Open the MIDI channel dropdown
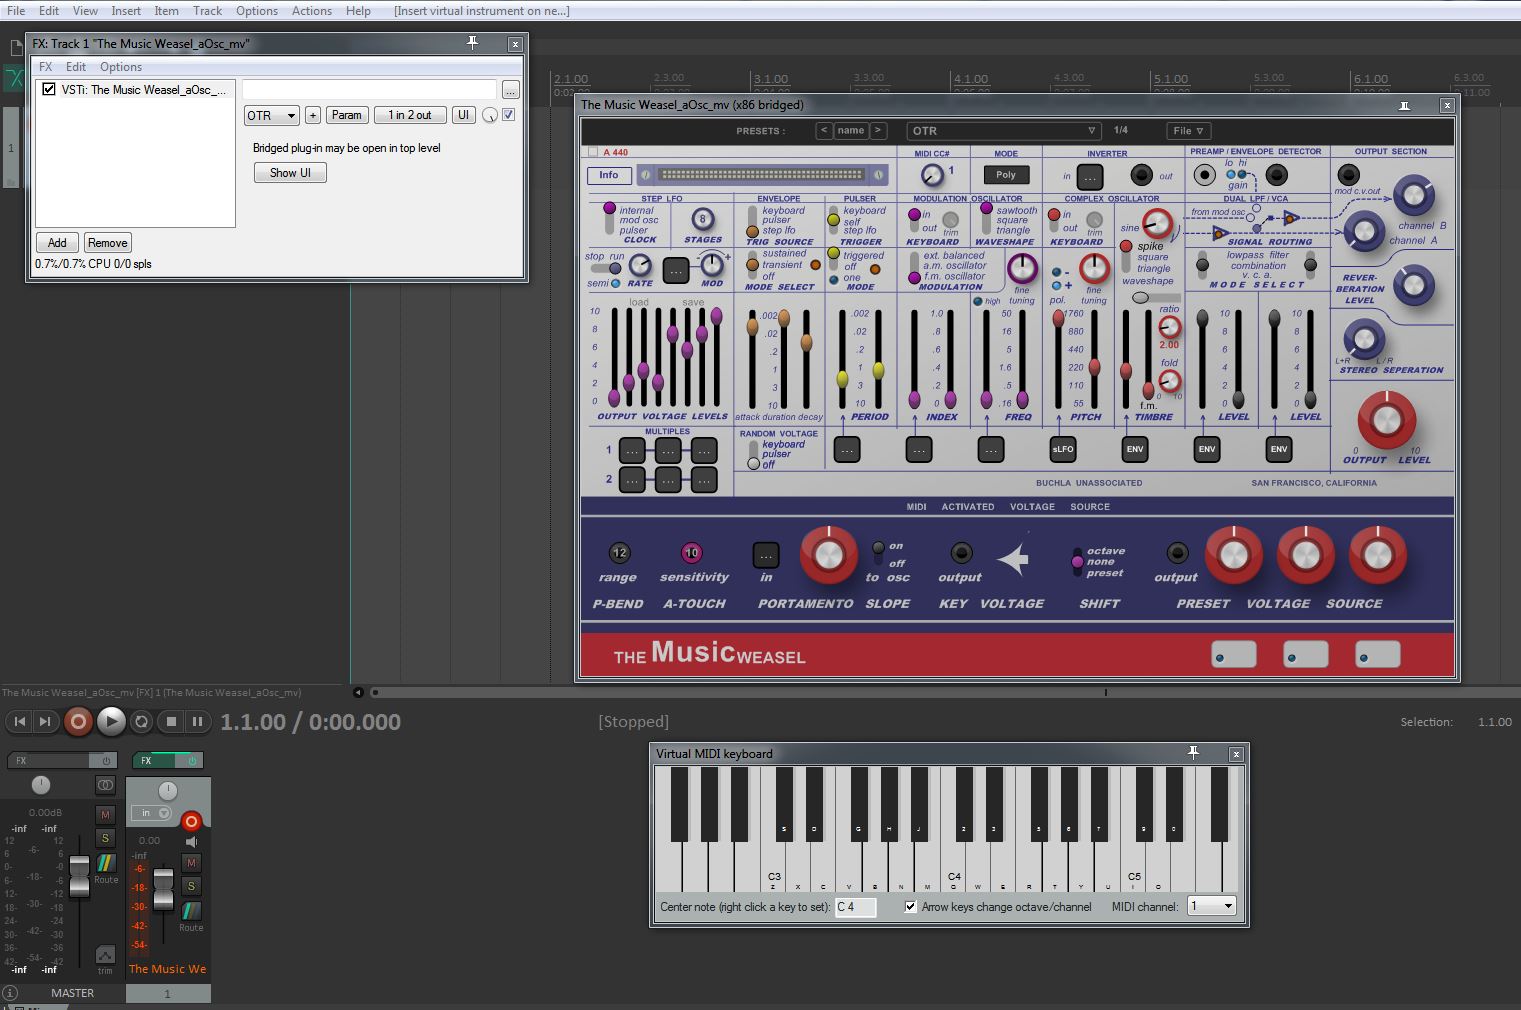The width and height of the screenshot is (1521, 1010). pos(1211,906)
